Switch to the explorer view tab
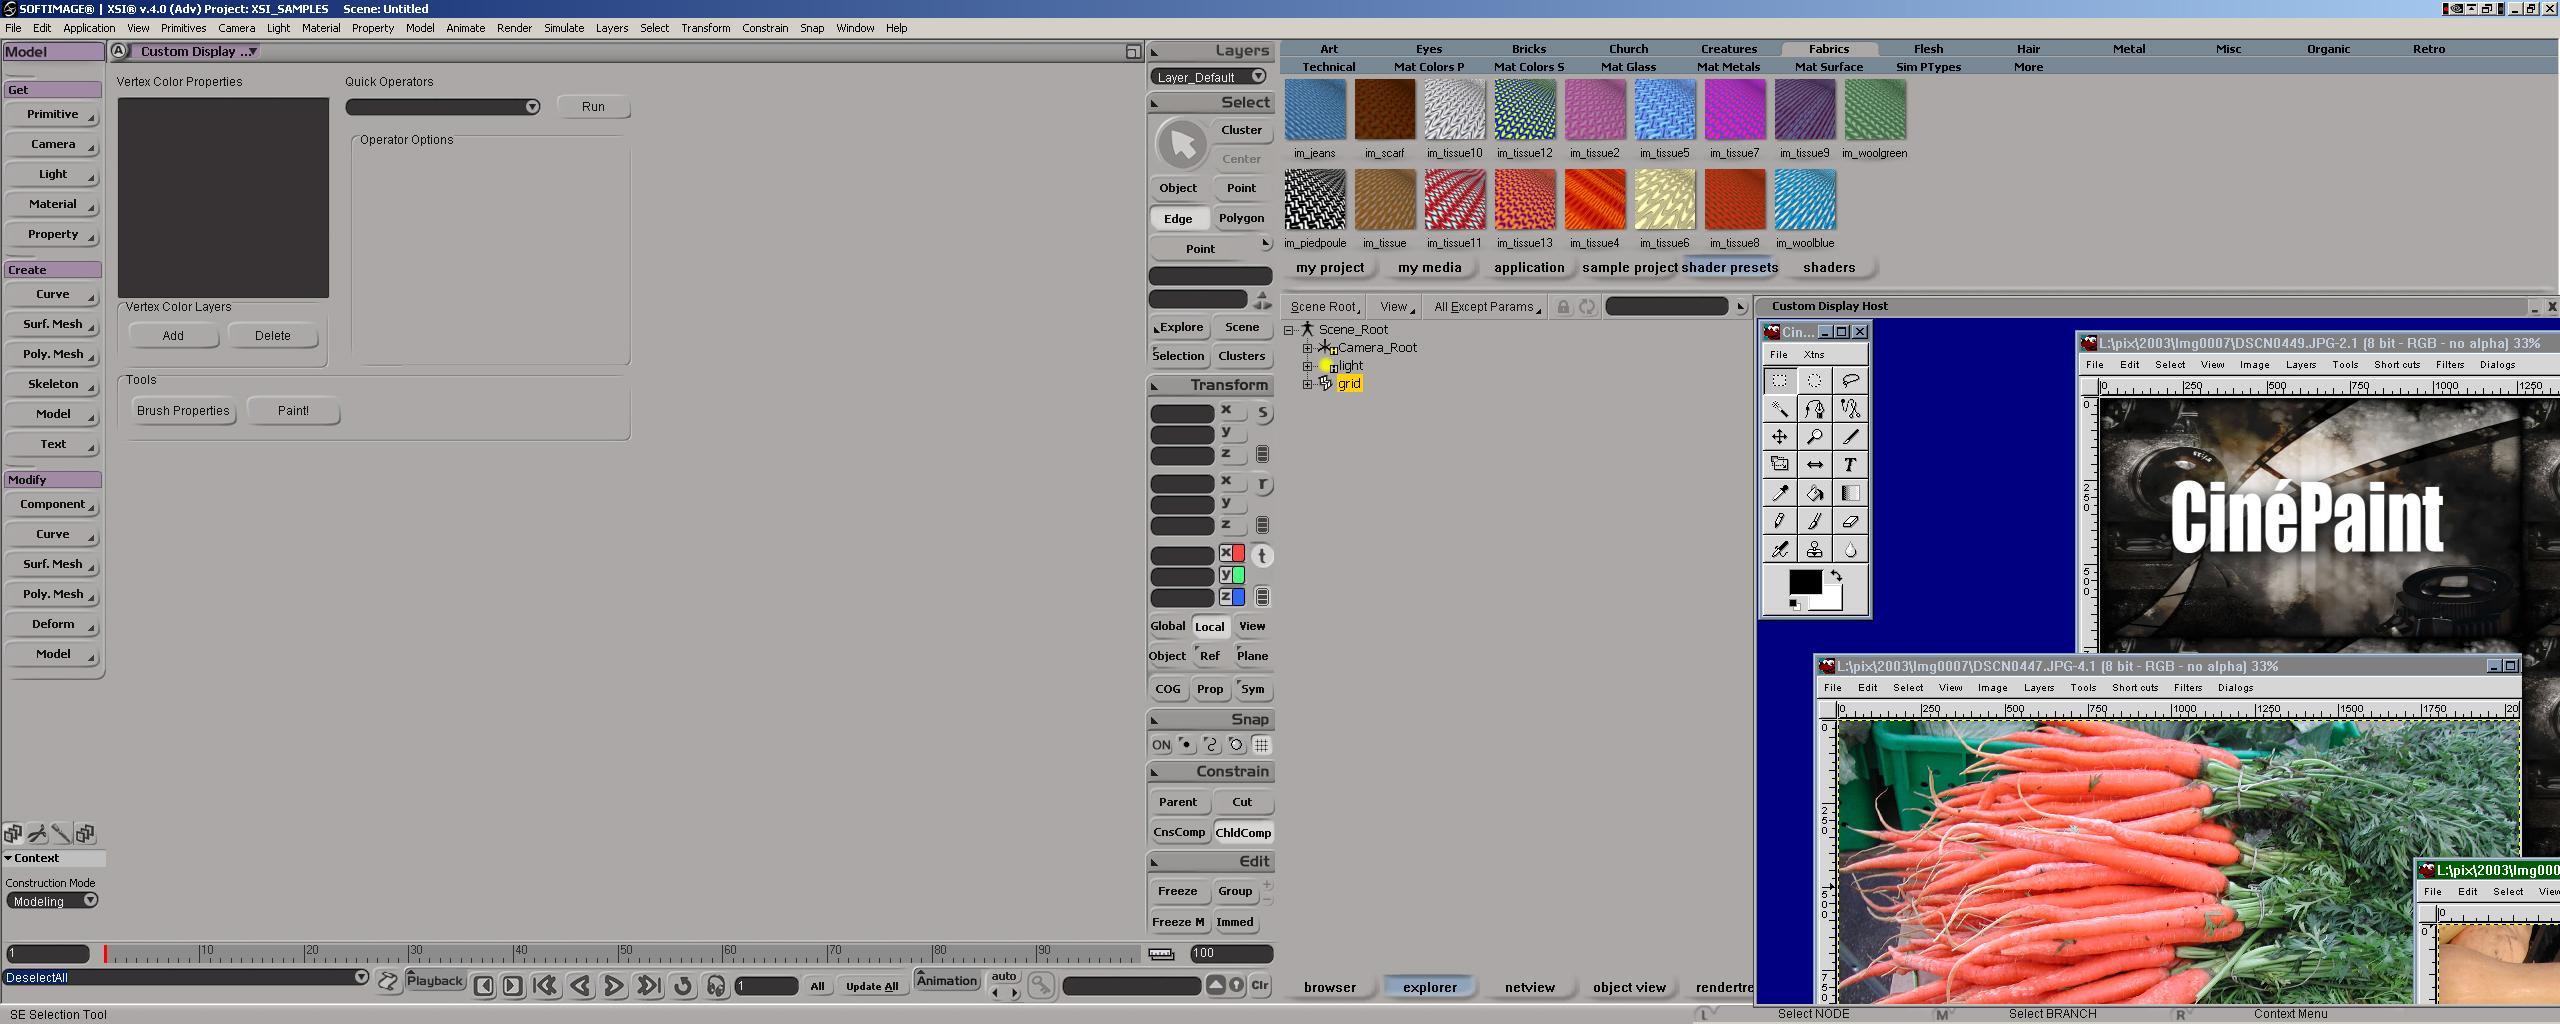The width and height of the screenshot is (2560, 1024). pyautogui.click(x=1430, y=987)
